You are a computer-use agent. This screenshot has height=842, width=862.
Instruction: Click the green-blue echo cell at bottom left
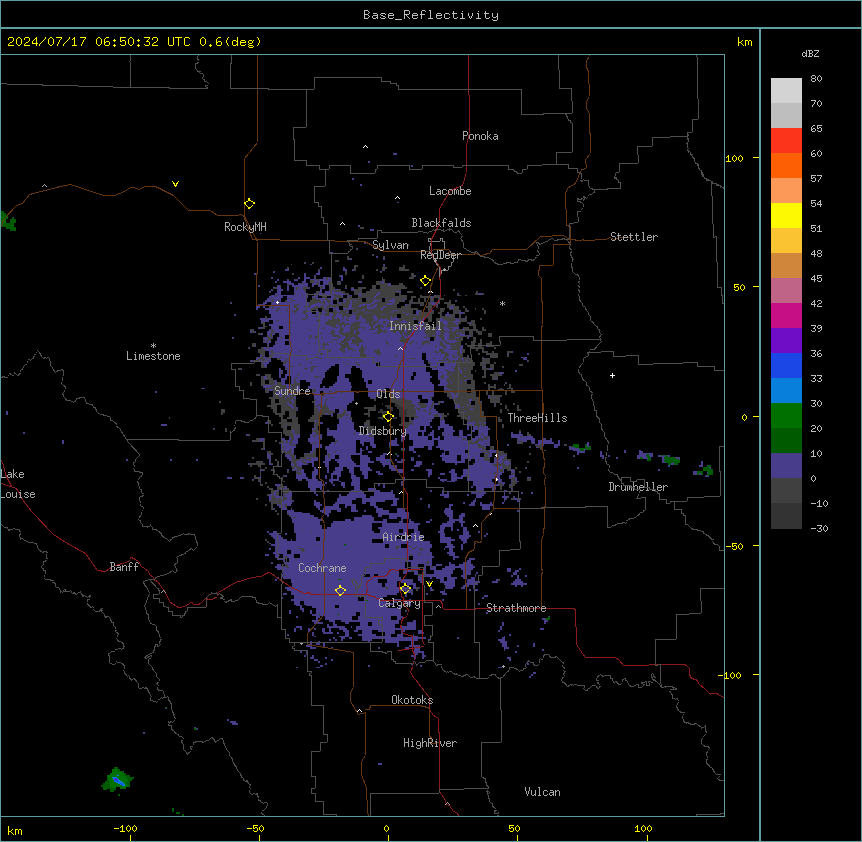pyautogui.click(x=118, y=779)
